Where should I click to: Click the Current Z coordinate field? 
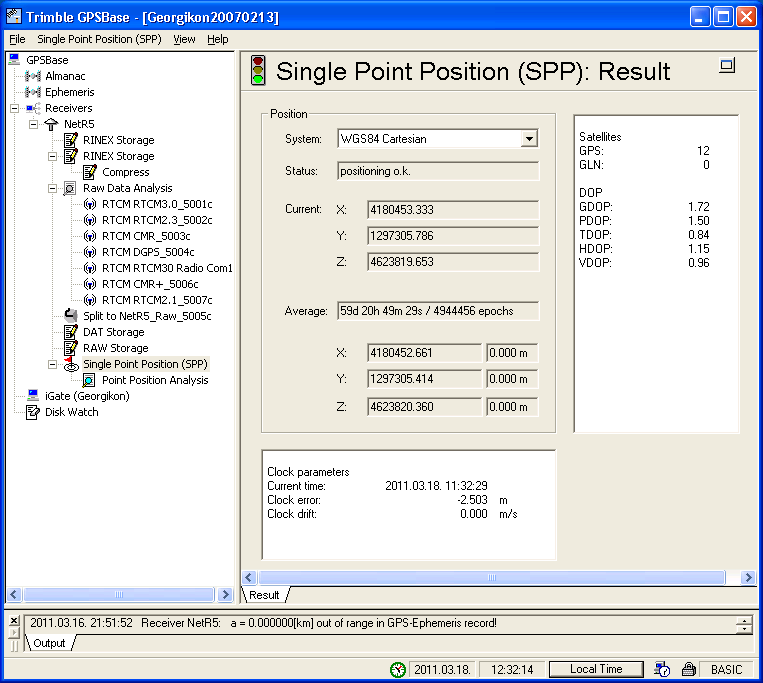[x=453, y=262]
